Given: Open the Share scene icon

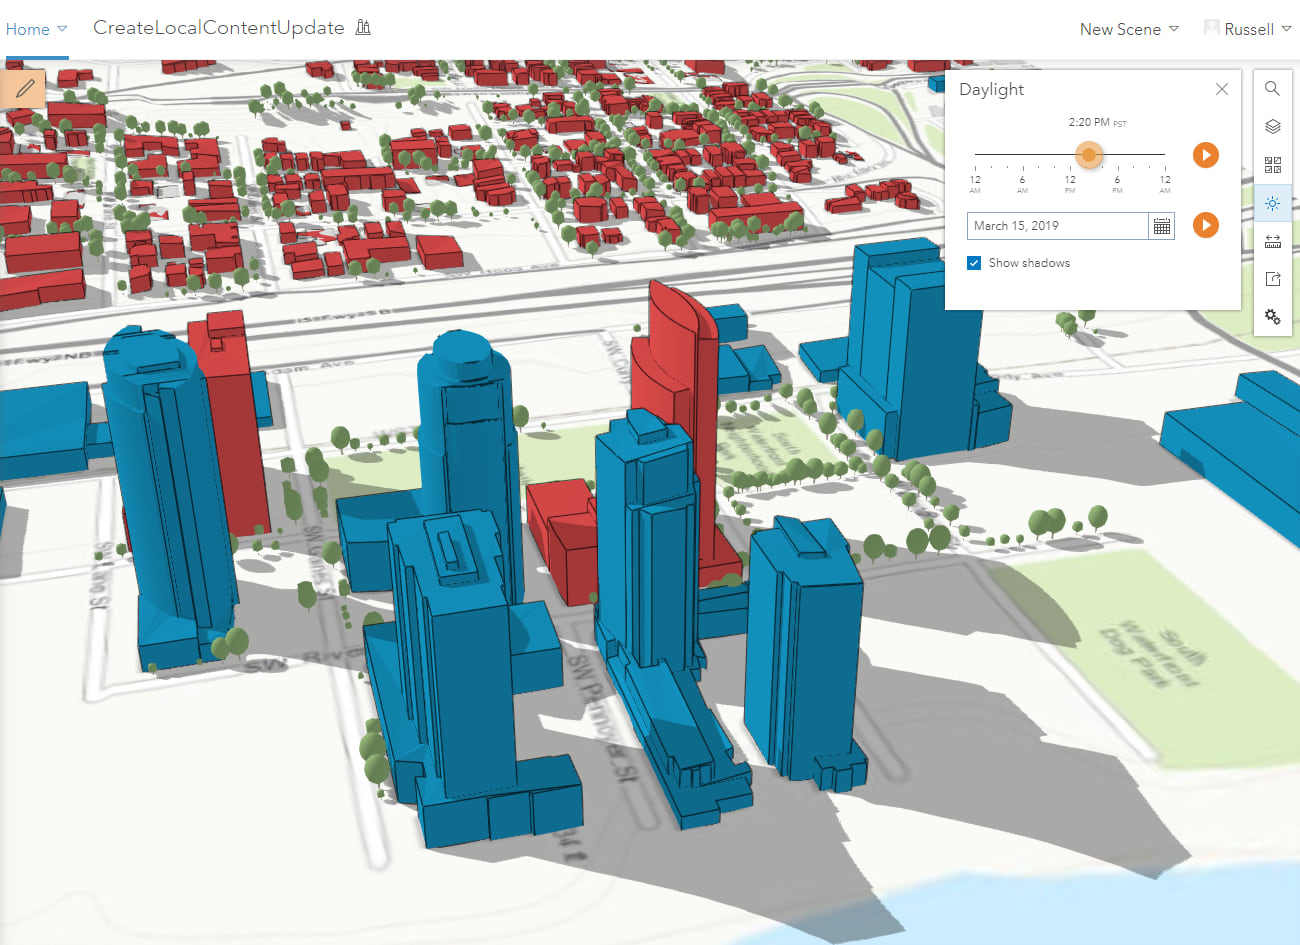Looking at the screenshot, I should click(x=1272, y=279).
